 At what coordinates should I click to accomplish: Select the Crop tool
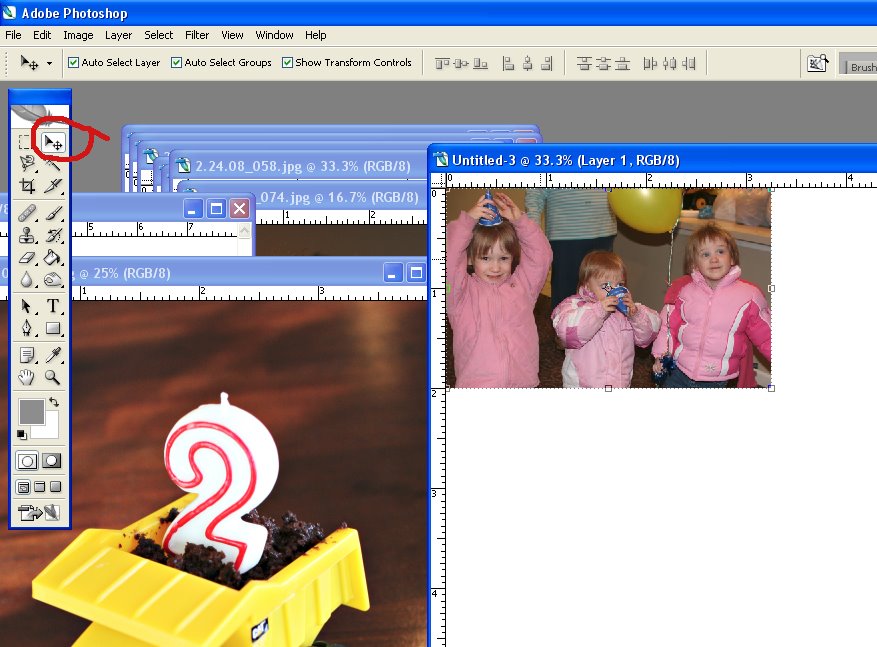point(28,186)
